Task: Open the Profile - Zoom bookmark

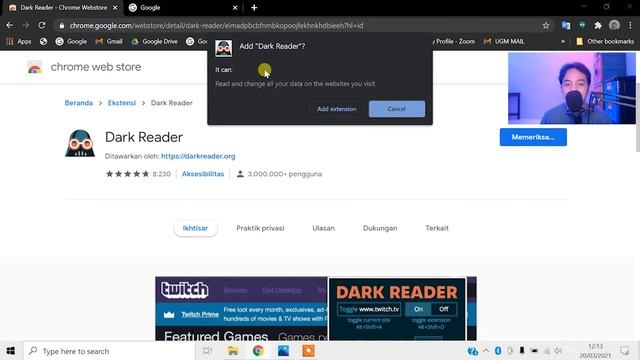Action: [x=454, y=41]
